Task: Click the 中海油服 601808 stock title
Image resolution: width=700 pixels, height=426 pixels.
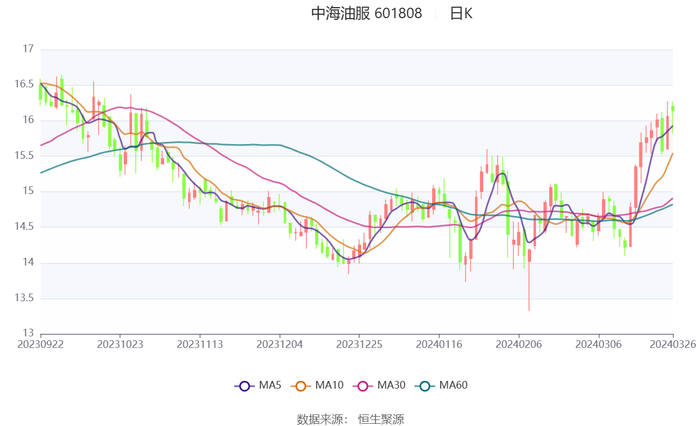Action: click(x=366, y=14)
